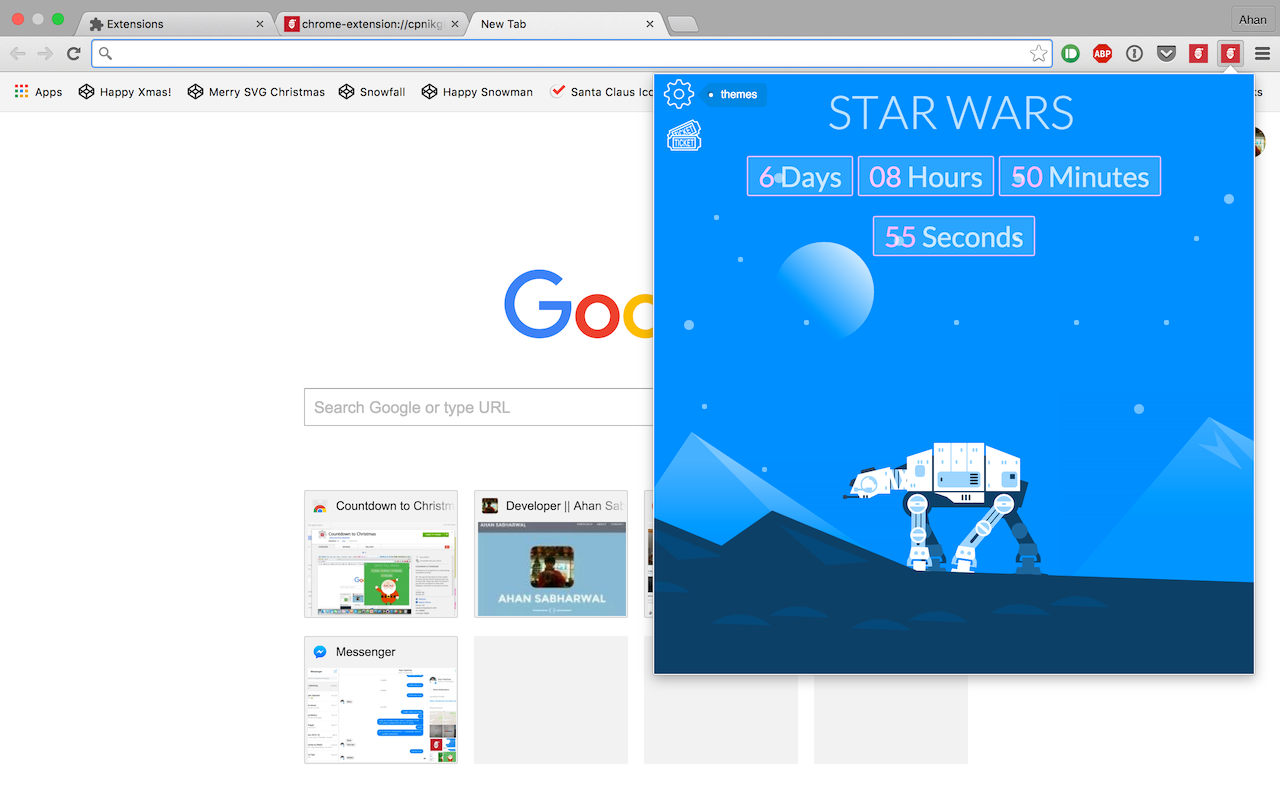Open the Messenger thumbnail
This screenshot has height=800, width=1280.
[381, 700]
